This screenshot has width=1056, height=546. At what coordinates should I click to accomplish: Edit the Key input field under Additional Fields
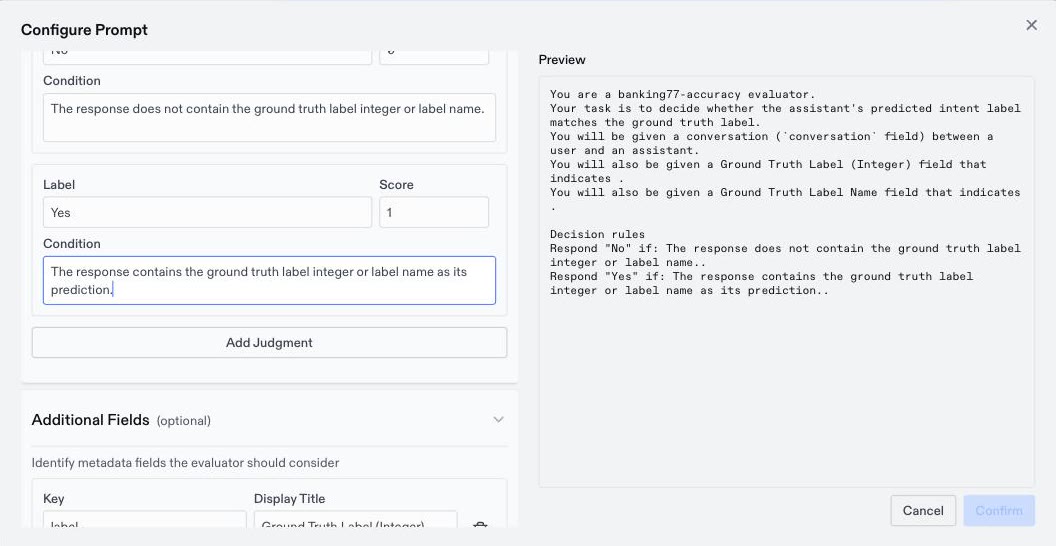(145, 519)
